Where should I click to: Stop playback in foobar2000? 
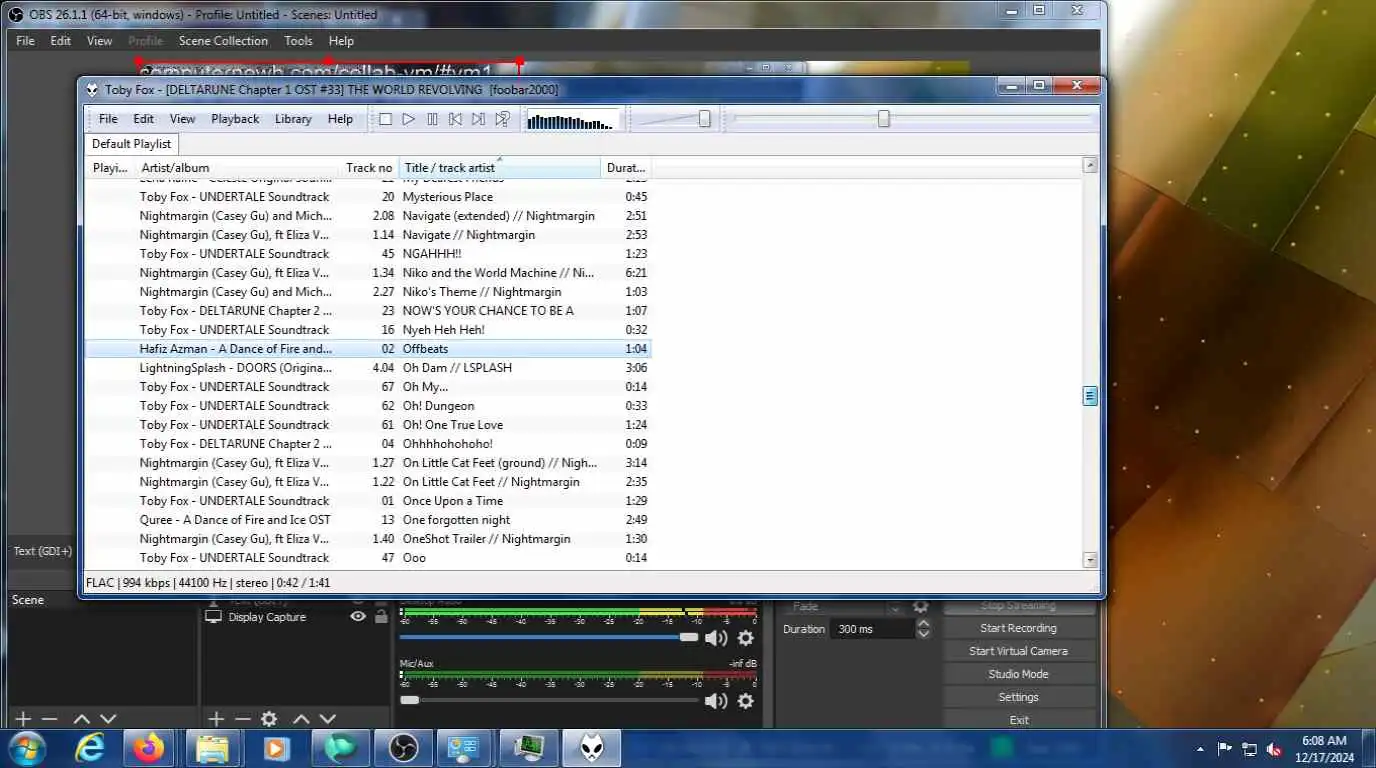click(385, 119)
